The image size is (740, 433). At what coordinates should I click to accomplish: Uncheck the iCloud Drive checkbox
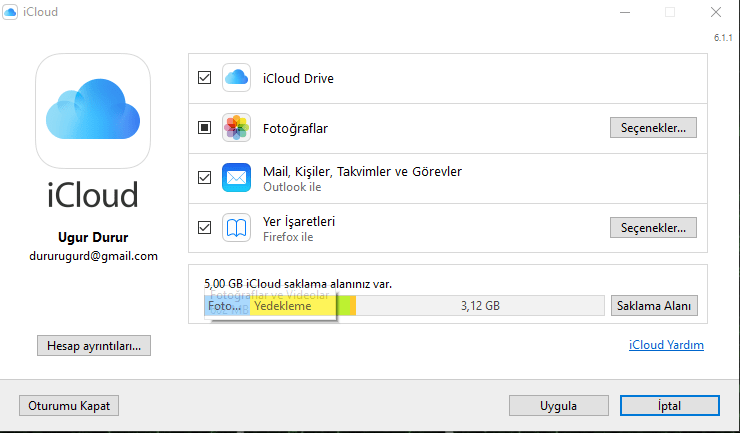click(x=205, y=77)
